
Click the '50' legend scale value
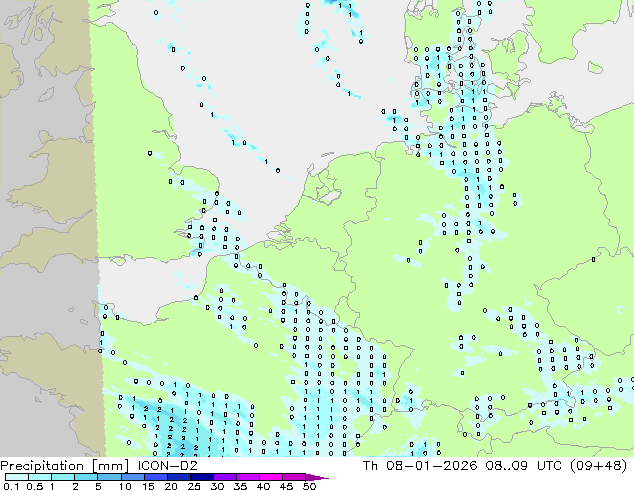point(309,486)
